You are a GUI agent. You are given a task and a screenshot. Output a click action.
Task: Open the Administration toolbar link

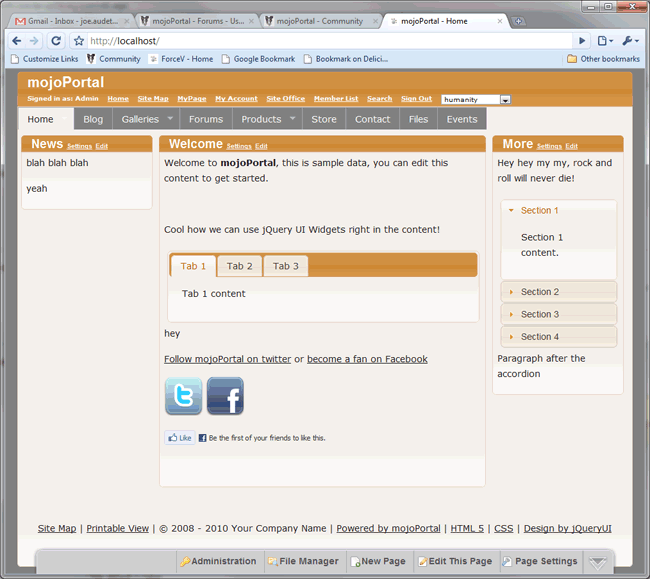point(219,562)
